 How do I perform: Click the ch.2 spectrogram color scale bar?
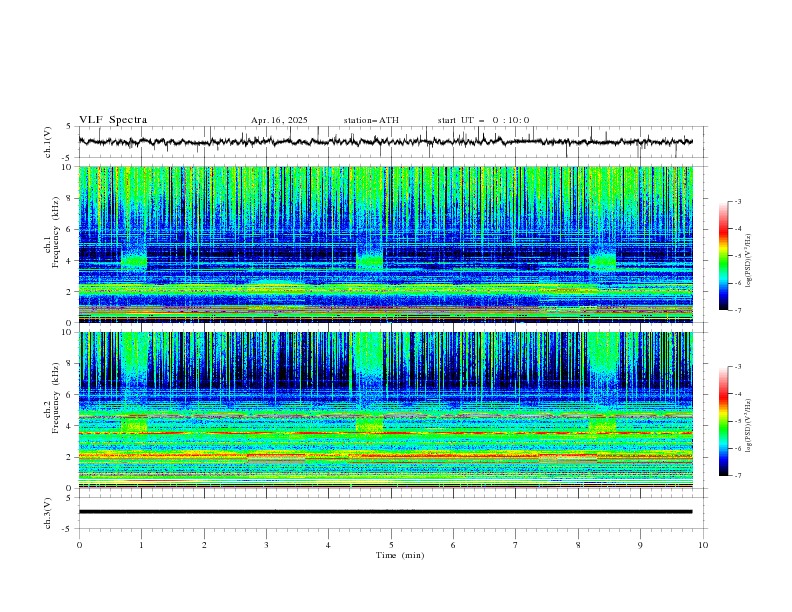[x=723, y=421]
